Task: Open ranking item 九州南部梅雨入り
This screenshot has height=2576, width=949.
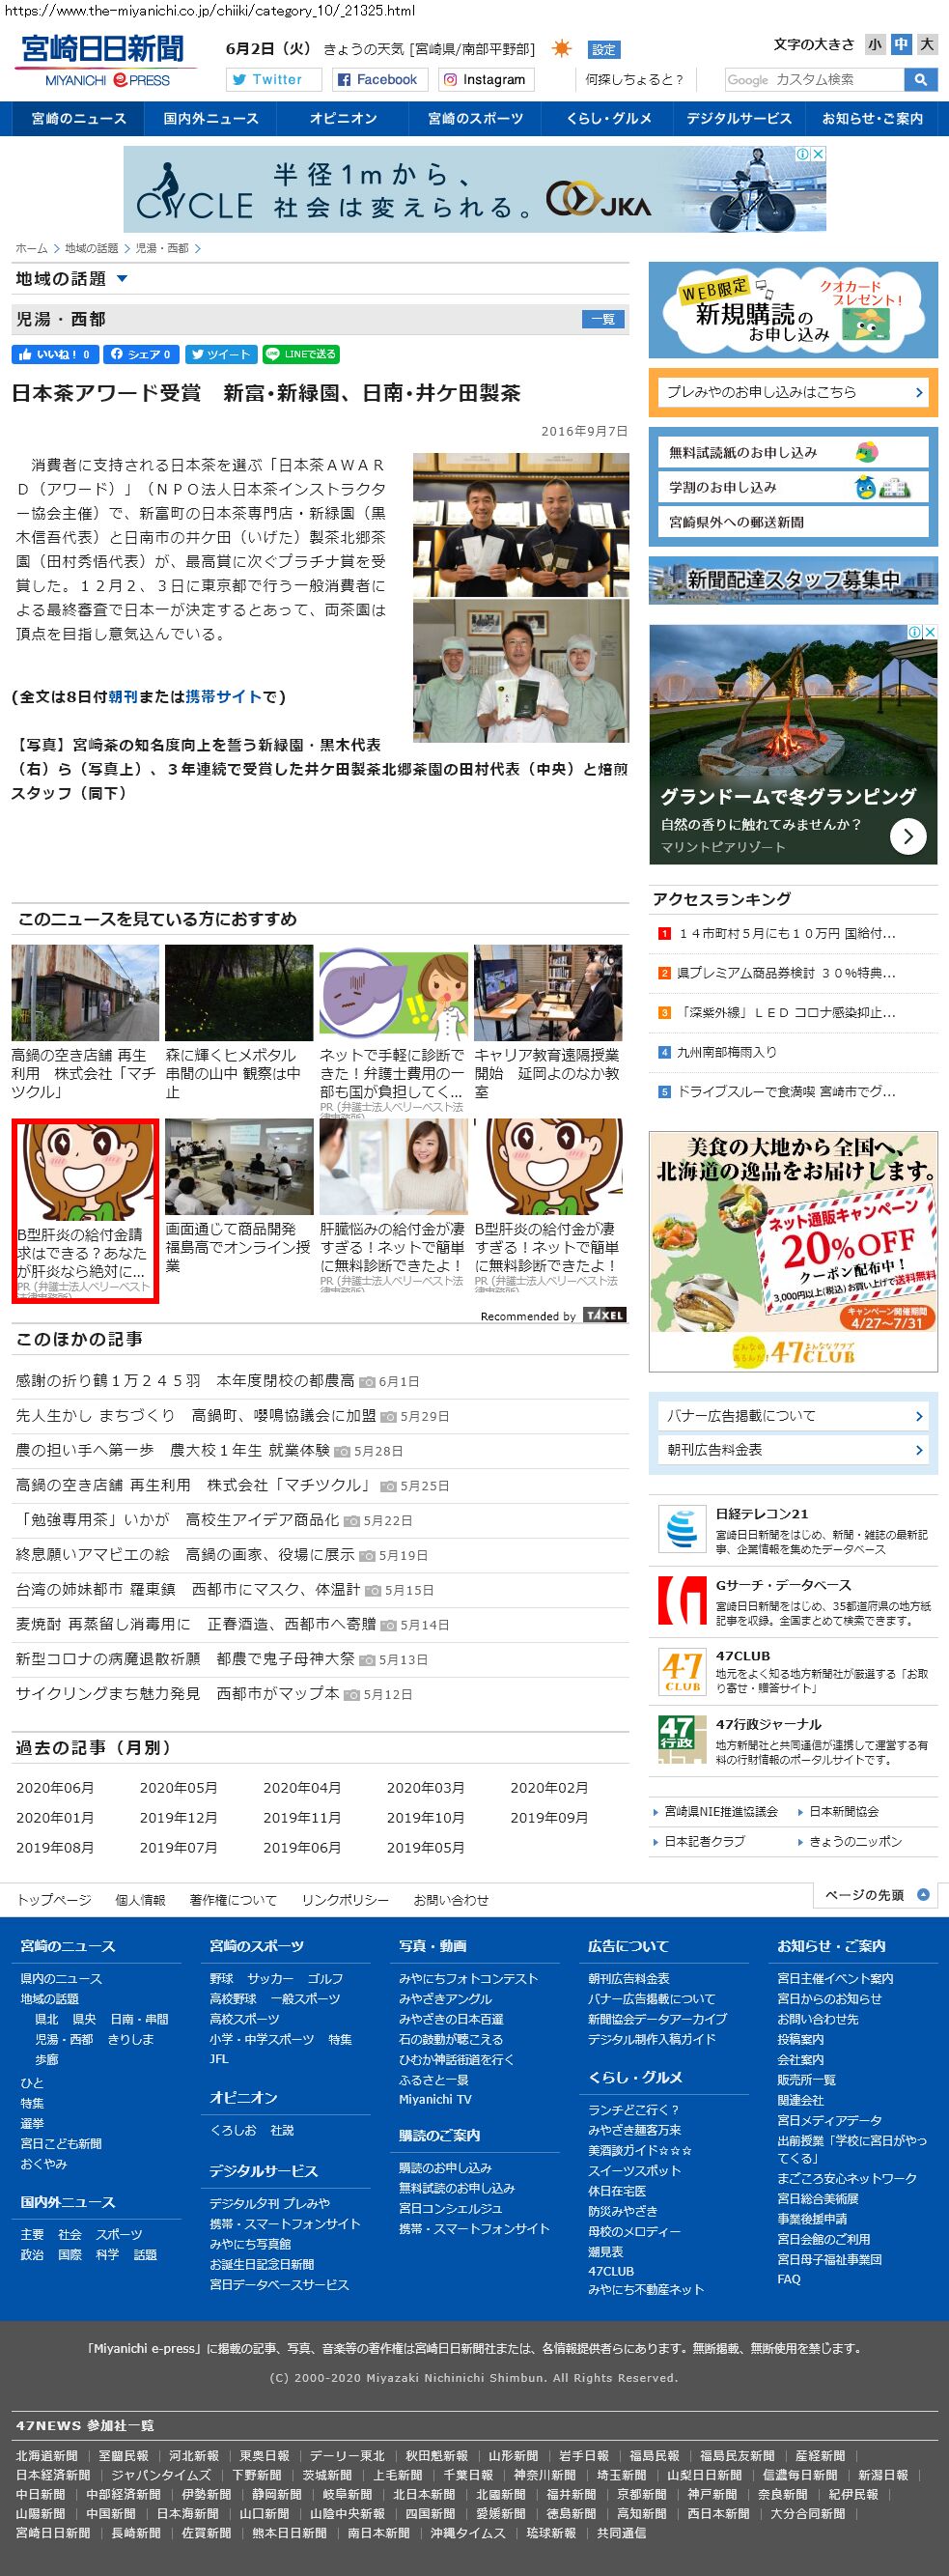Action: click(x=727, y=1052)
